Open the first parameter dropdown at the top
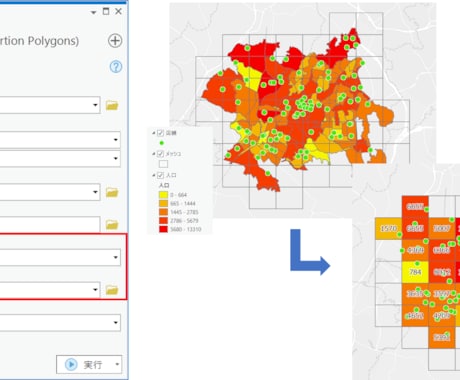This screenshot has height=380, width=460. [x=95, y=105]
